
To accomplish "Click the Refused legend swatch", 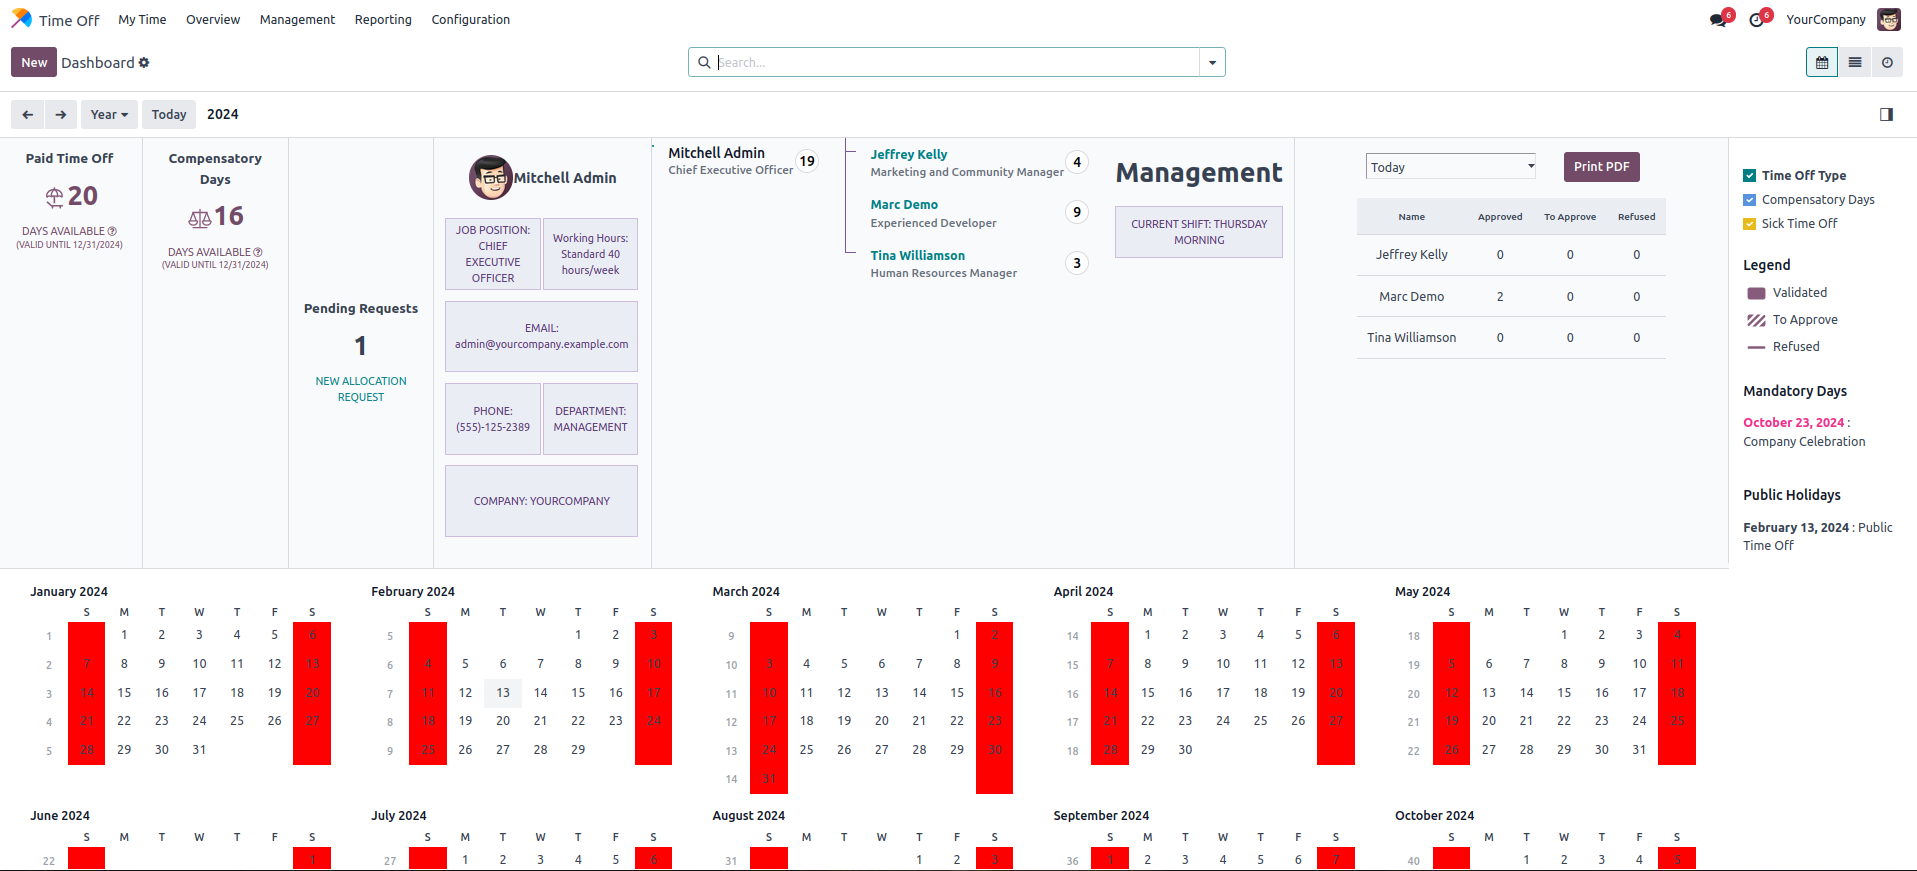I will coord(1756,347).
